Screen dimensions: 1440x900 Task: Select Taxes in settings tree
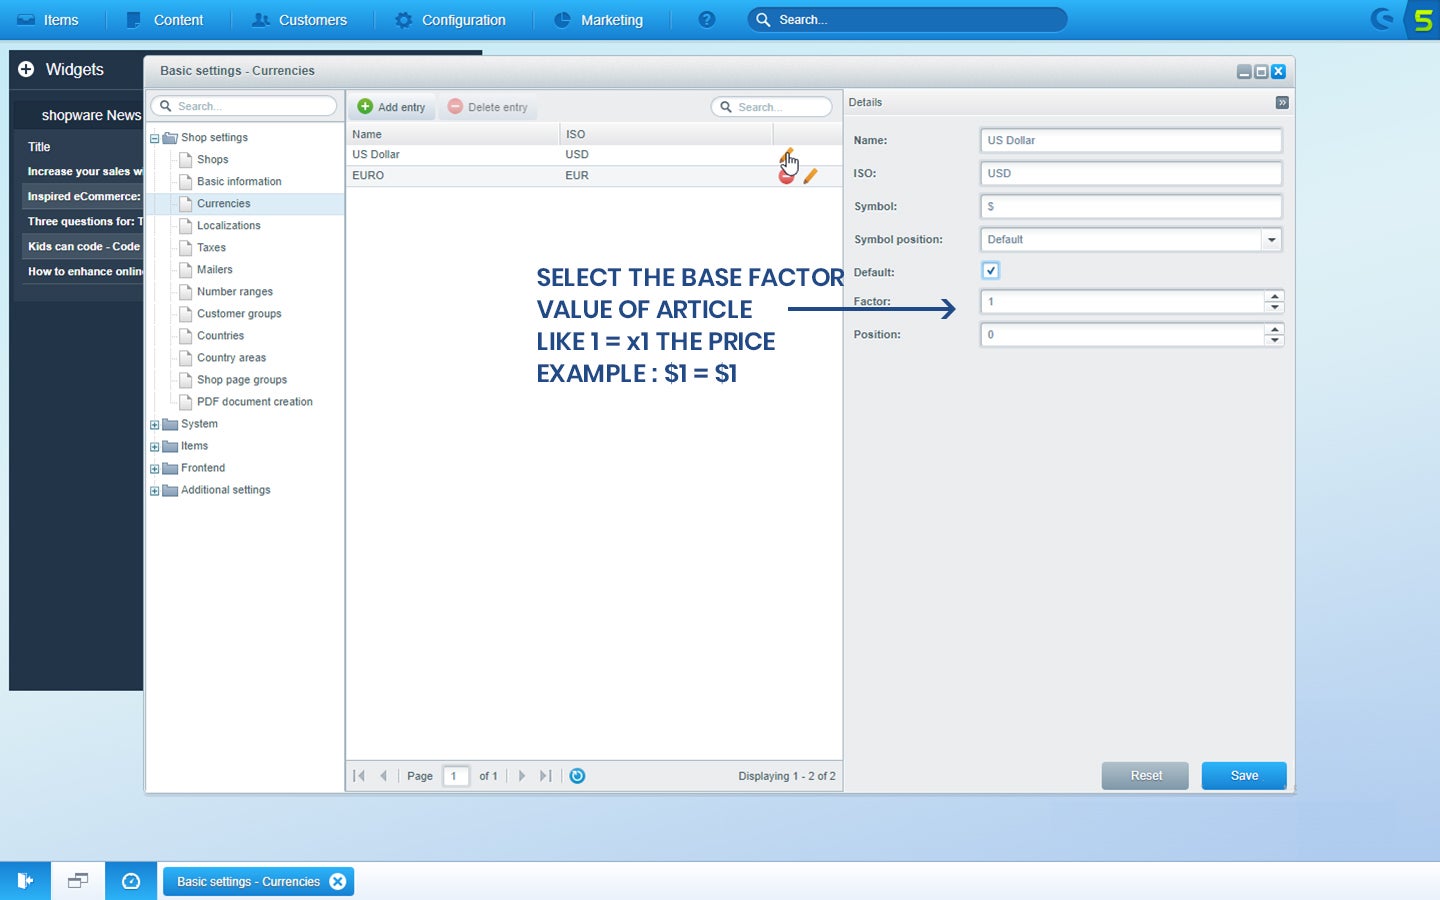coord(211,248)
